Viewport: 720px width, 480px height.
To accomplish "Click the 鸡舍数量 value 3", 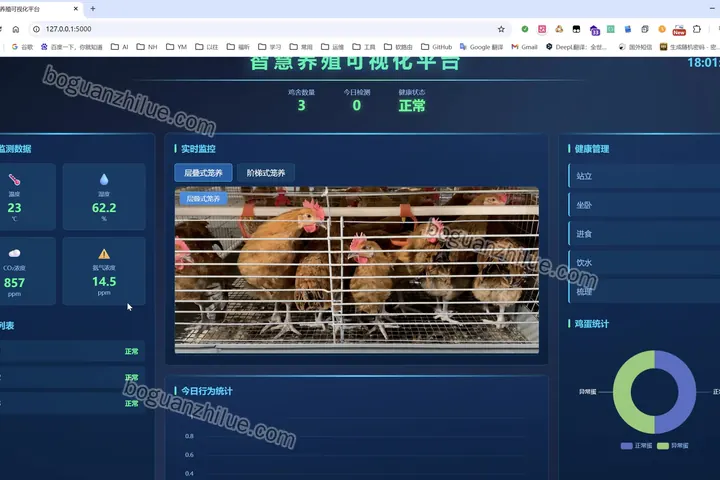I will [x=301, y=106].
